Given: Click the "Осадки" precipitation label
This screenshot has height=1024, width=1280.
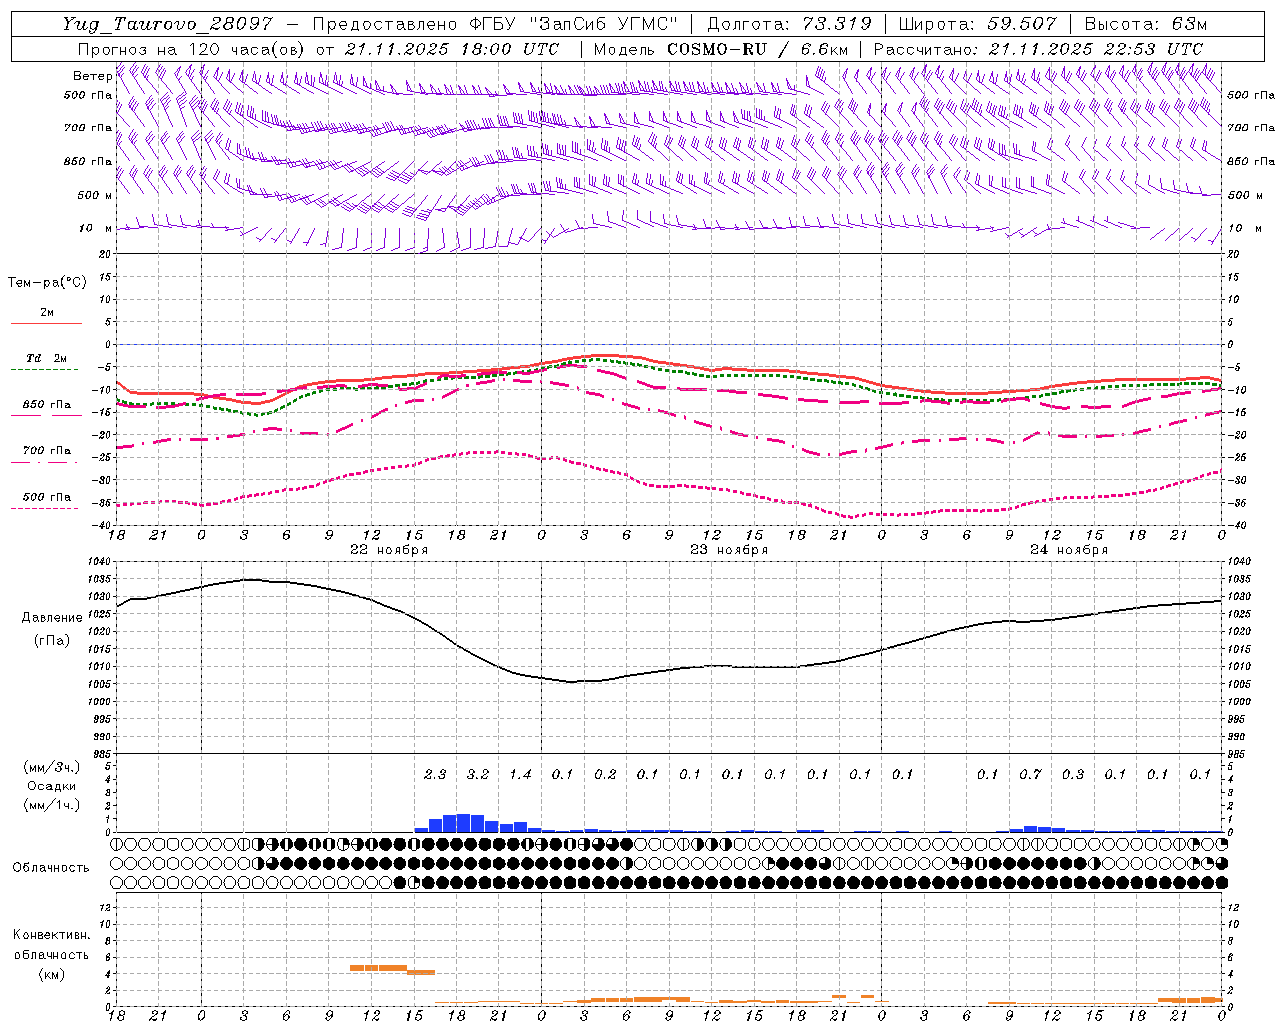Looking at the screenshot, I should click(x=52, y=786).
